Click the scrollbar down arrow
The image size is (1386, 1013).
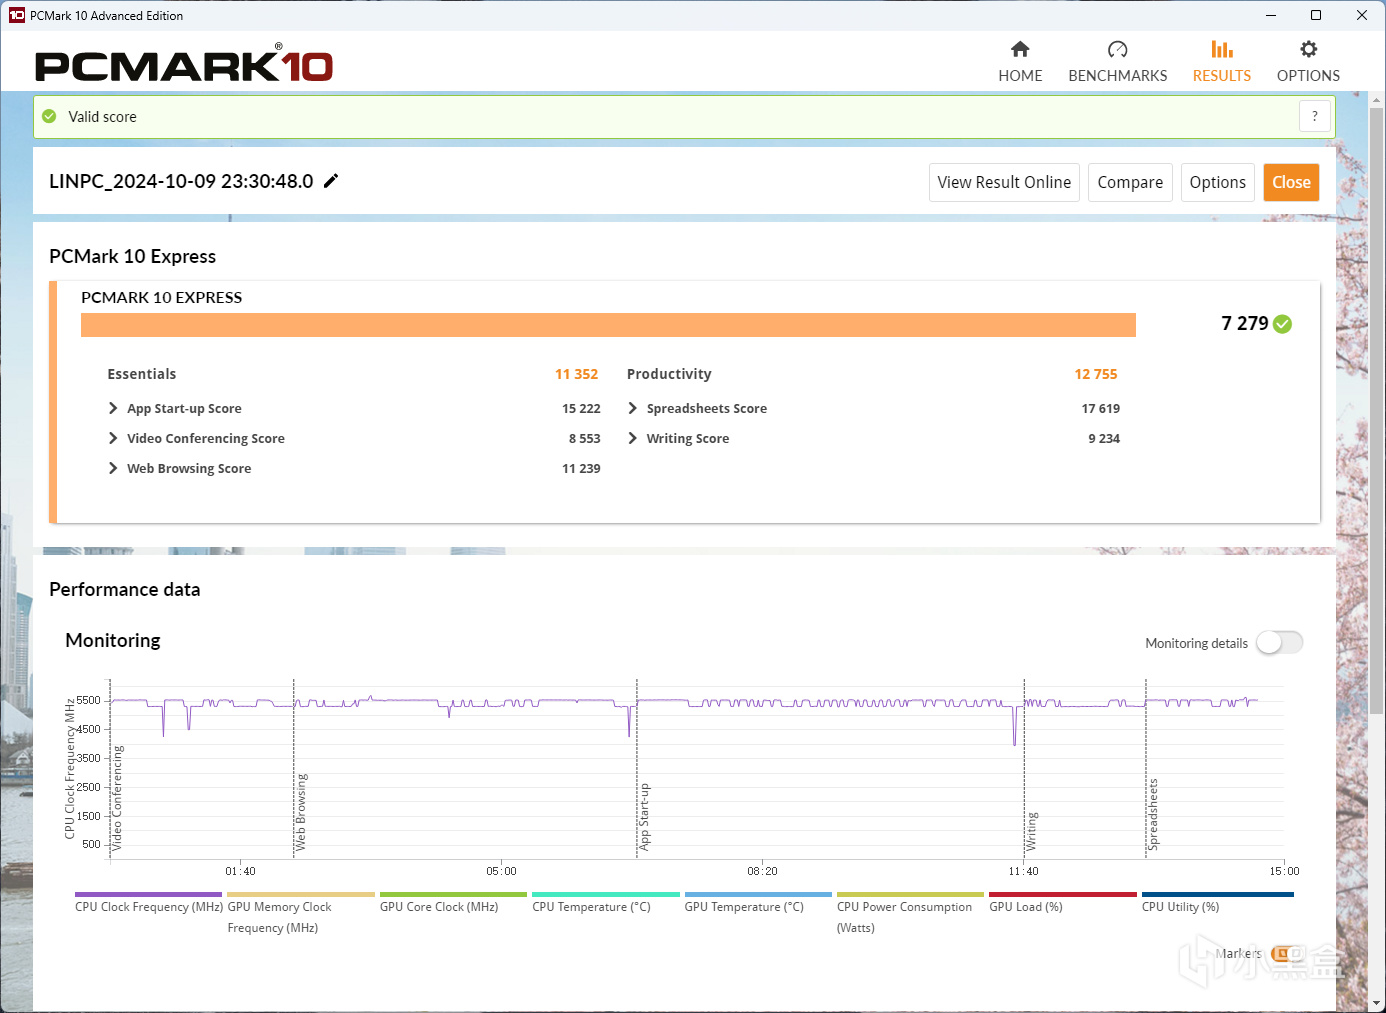coord(1377,1002)
